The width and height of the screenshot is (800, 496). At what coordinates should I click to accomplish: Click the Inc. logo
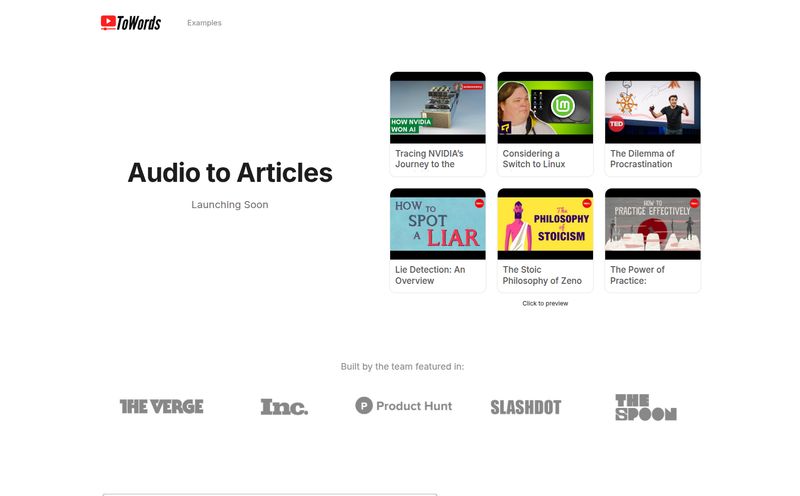click(x=284, y=407)
